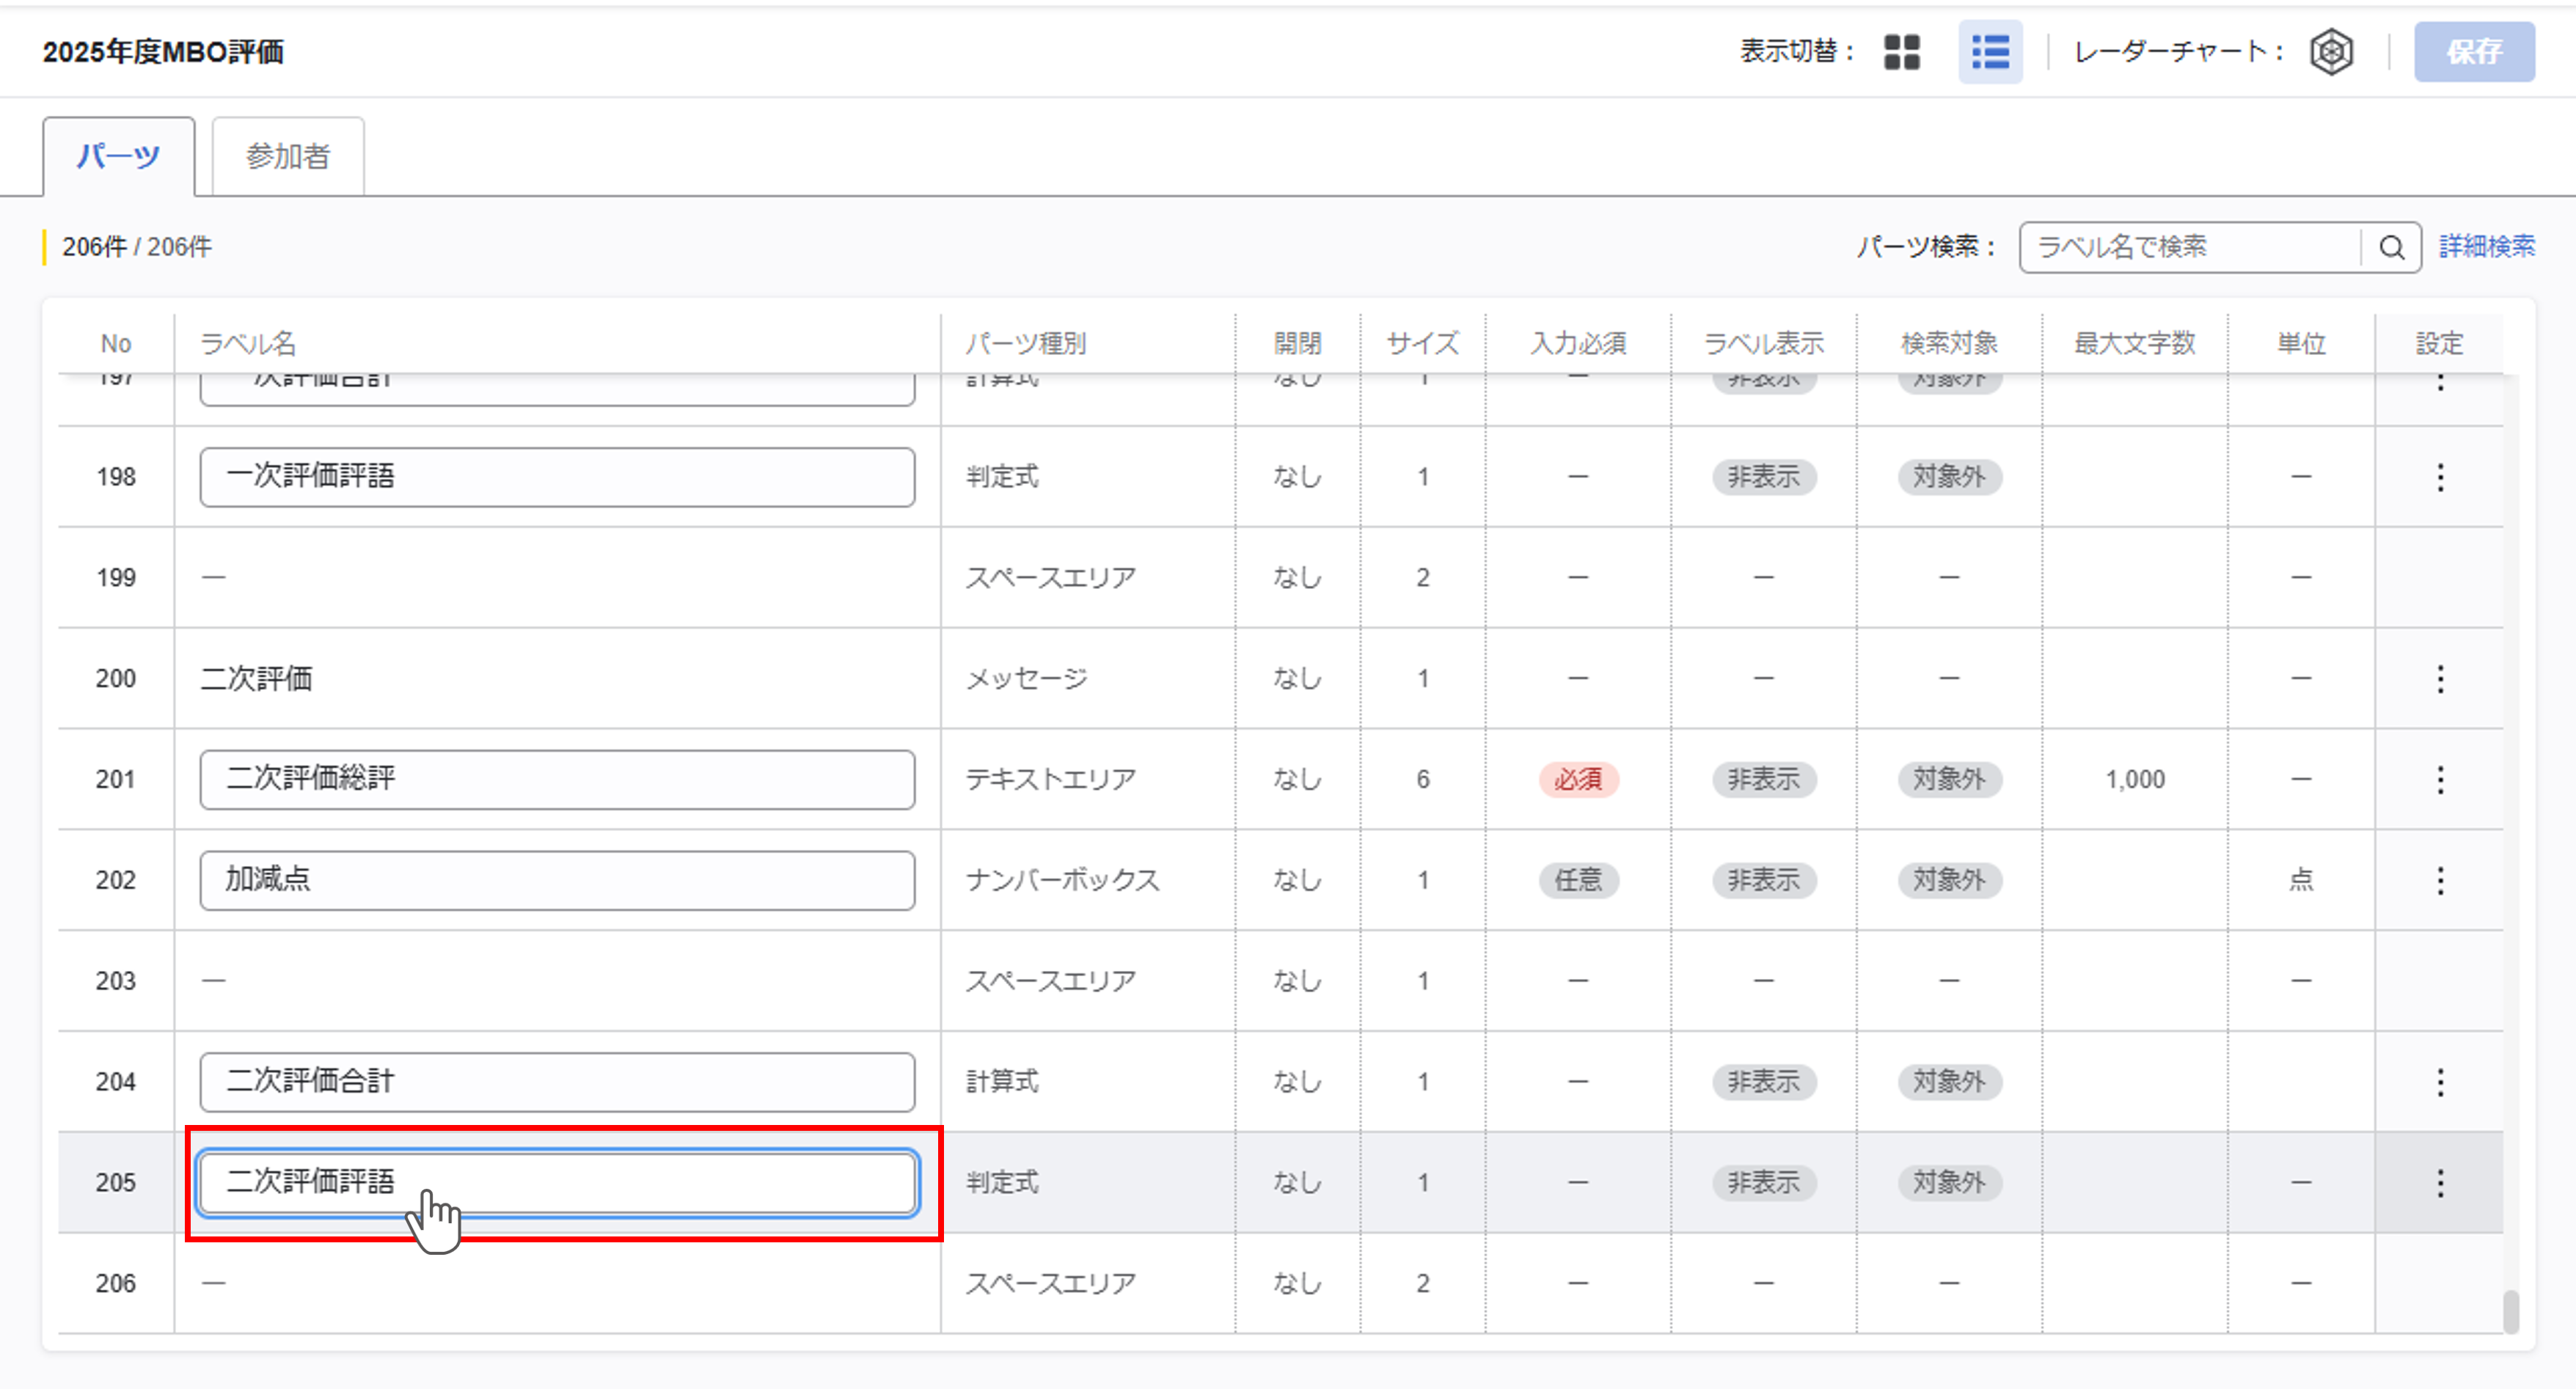Switch to list view display
The width and height of the screenshot is (2576, 1389).
[1989, 52]
